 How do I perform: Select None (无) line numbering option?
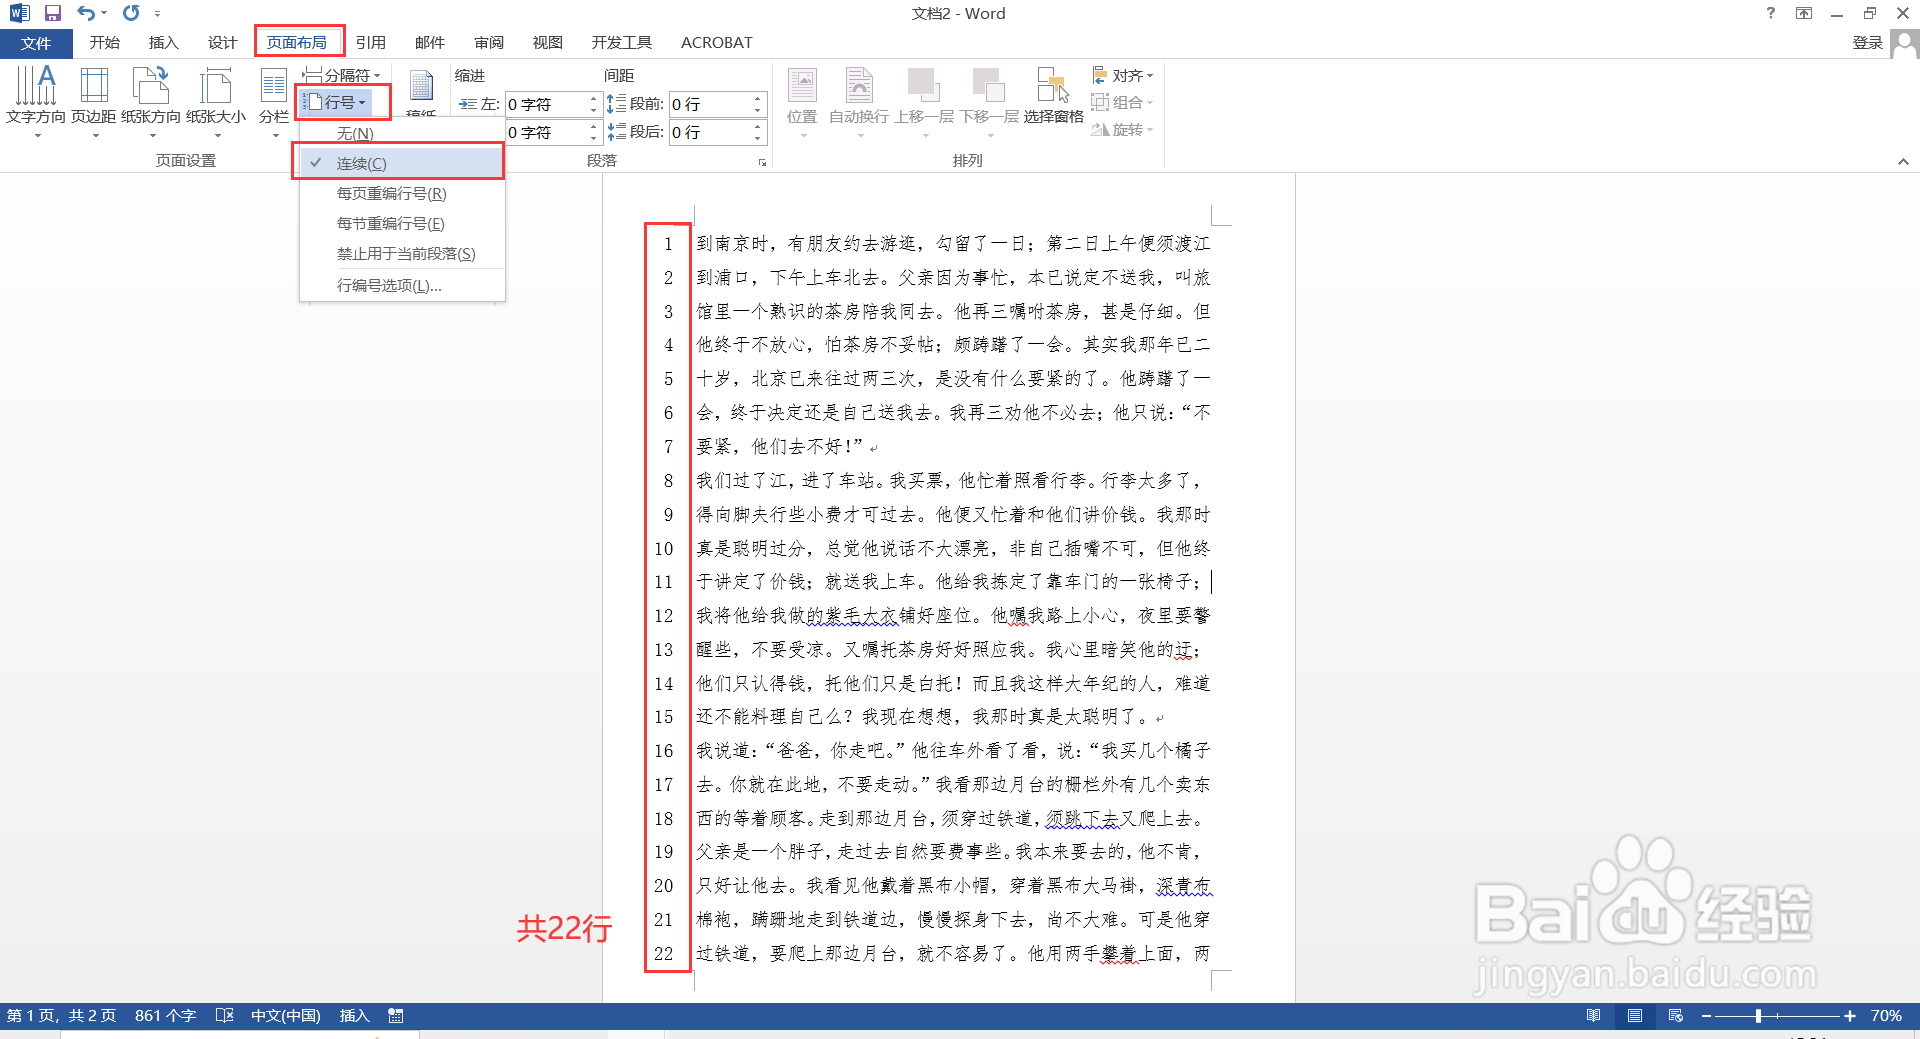click(x=402, y=133)
